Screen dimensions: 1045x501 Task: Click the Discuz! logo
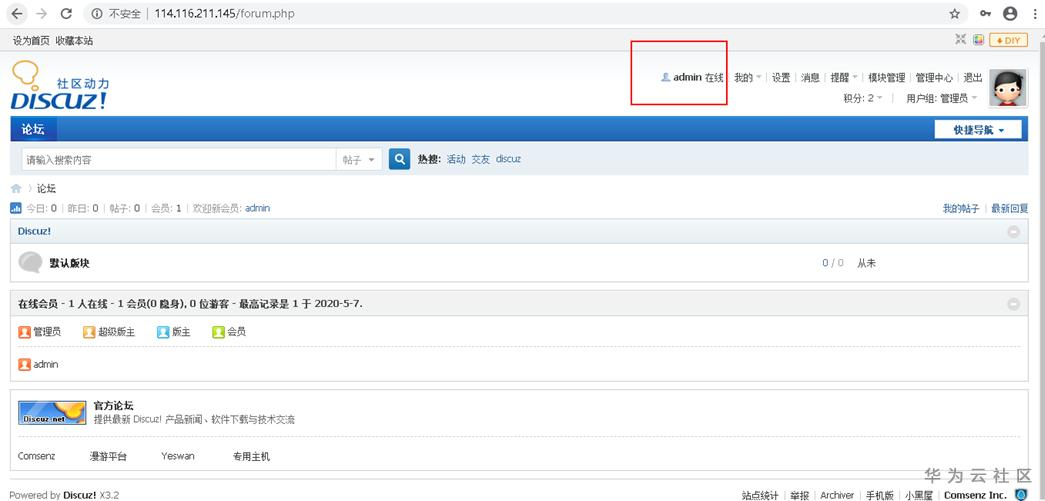59,85
